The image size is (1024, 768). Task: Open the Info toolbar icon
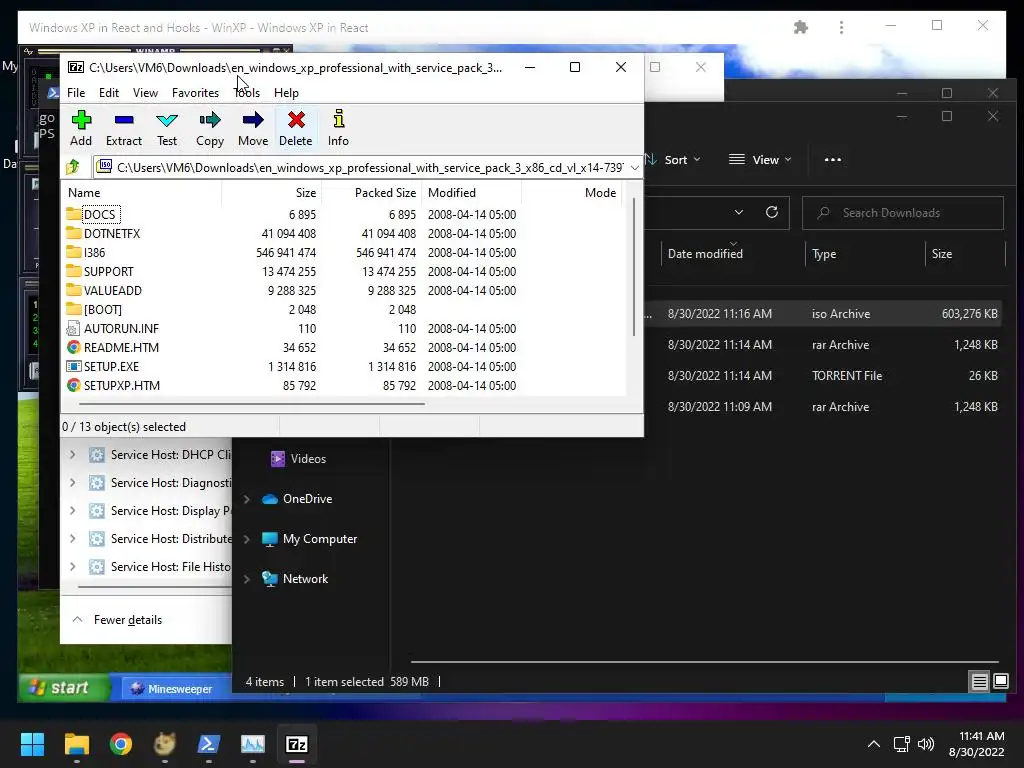pos(338,128)
